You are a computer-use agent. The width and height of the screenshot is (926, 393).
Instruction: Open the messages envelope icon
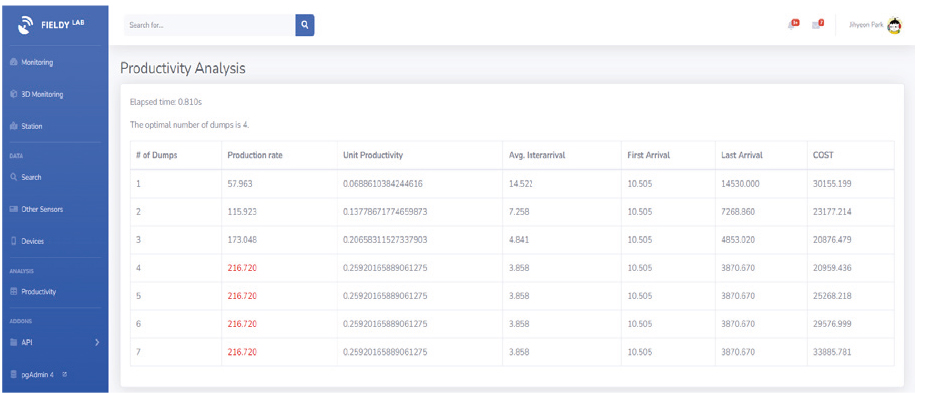[x=817, y=24]
